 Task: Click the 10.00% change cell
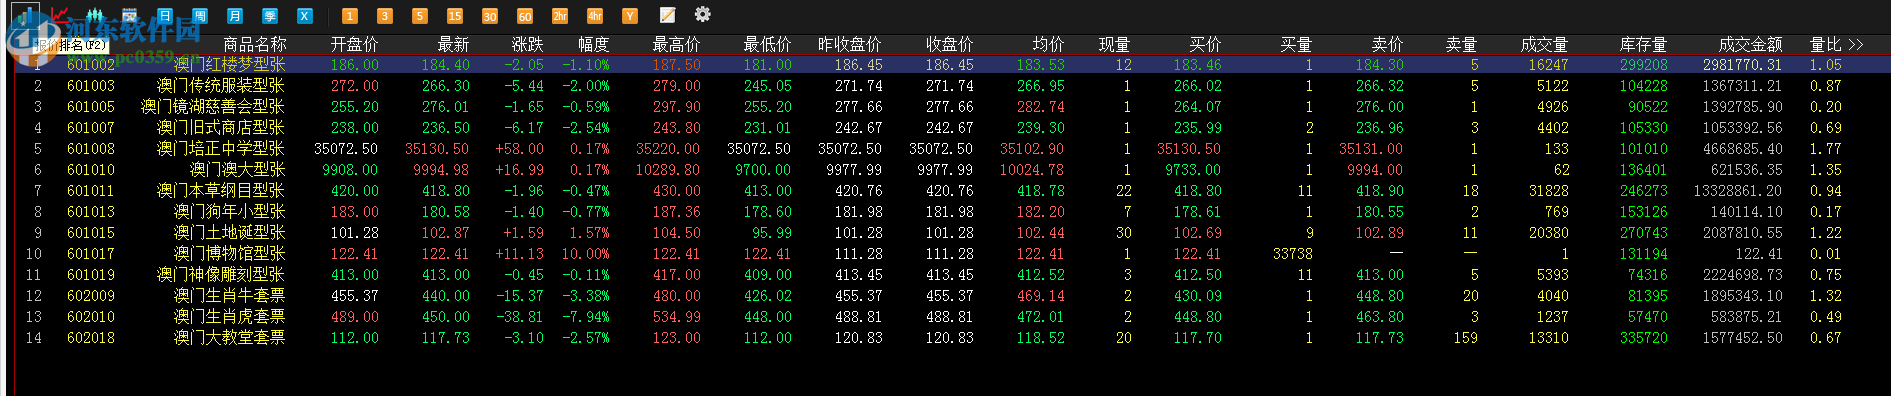[585, 254]
